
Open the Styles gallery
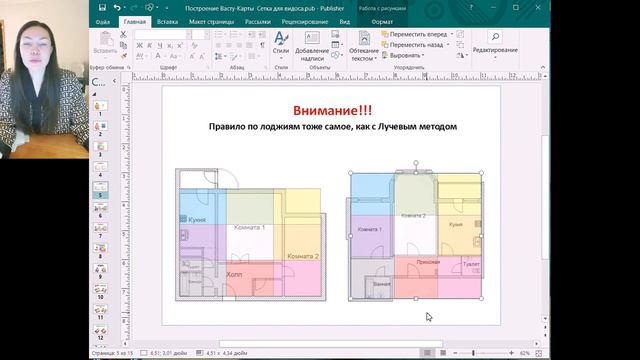point(281,46)
